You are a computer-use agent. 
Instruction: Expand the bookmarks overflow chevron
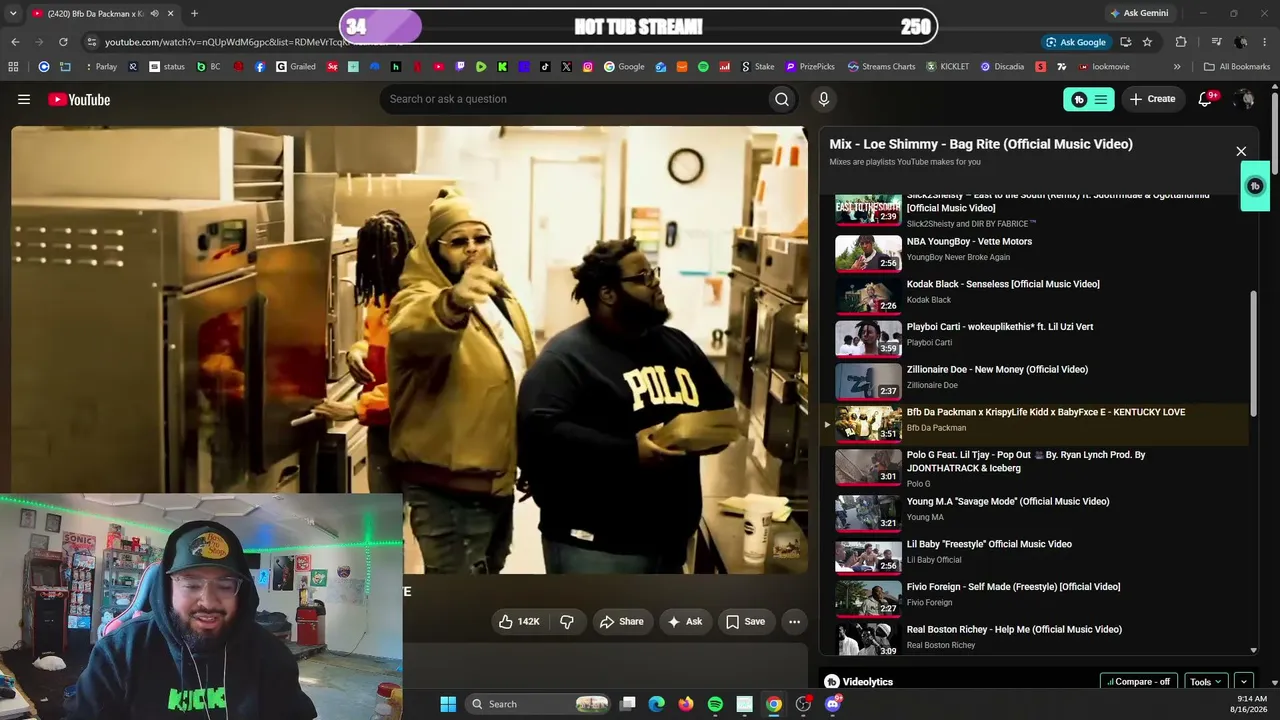pyautogui.click(x=1177, y=67)
